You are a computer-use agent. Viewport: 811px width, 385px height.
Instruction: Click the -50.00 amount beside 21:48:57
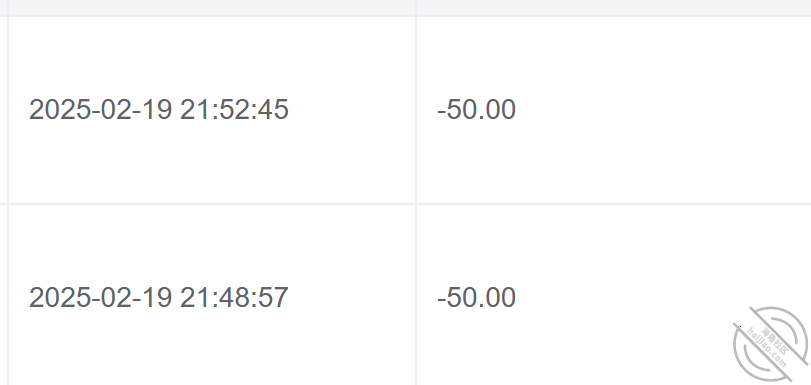point(476,298)
